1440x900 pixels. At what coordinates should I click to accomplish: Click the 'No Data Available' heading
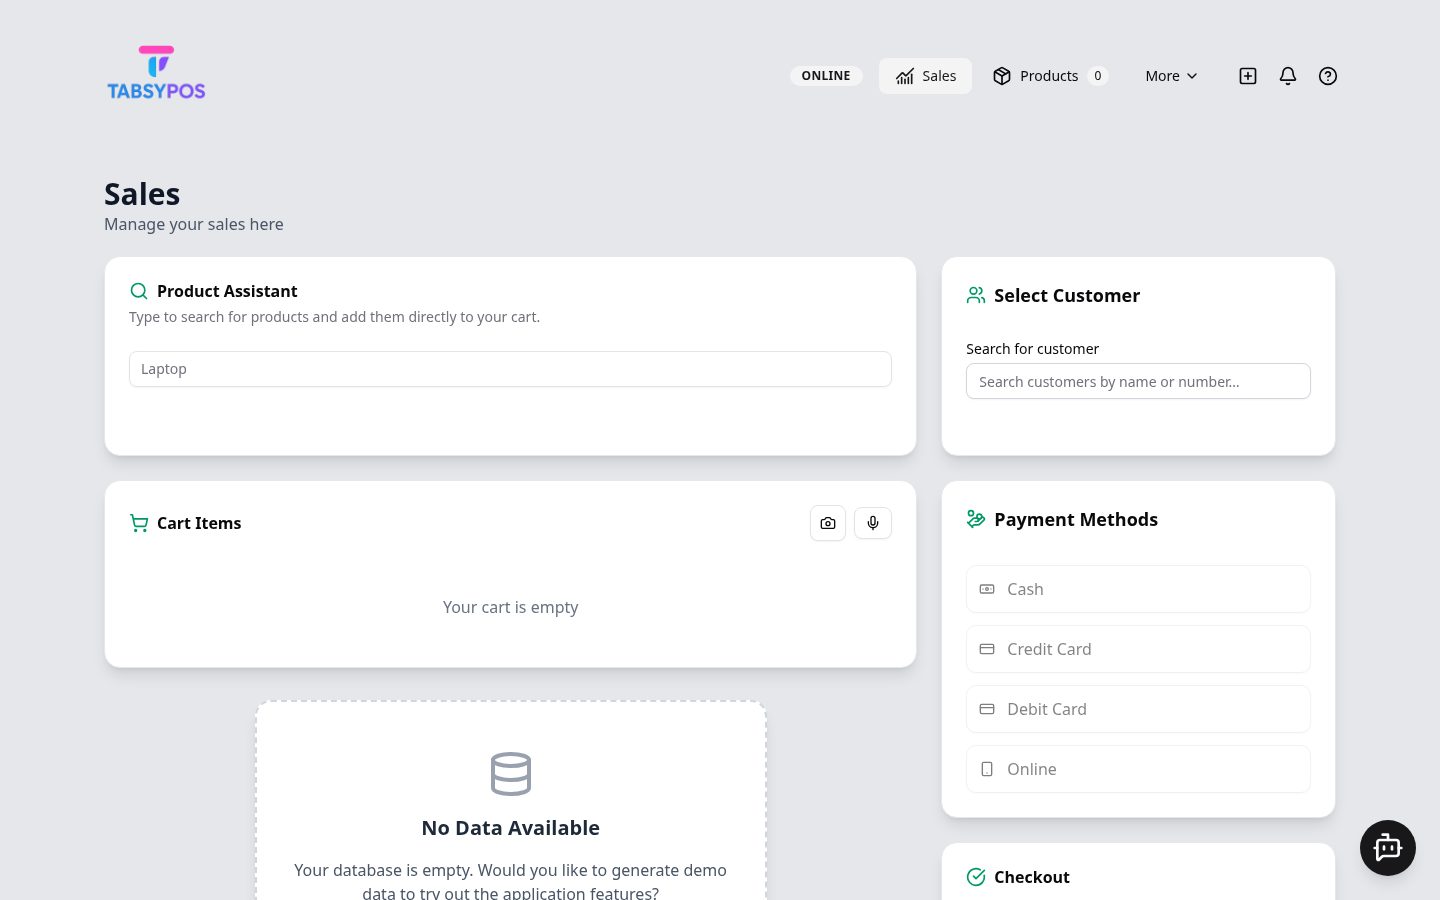point(511,828)
